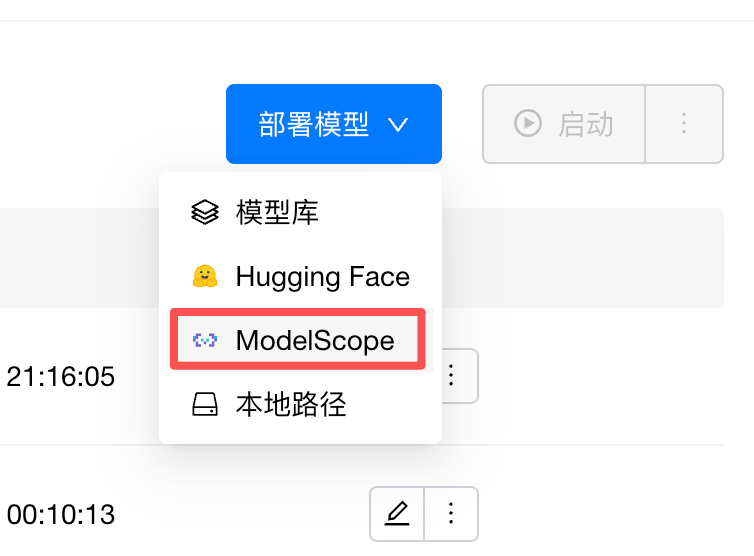Click the 21:16:05 timestamp cell
754x556 pixels.
pos(60,377)
